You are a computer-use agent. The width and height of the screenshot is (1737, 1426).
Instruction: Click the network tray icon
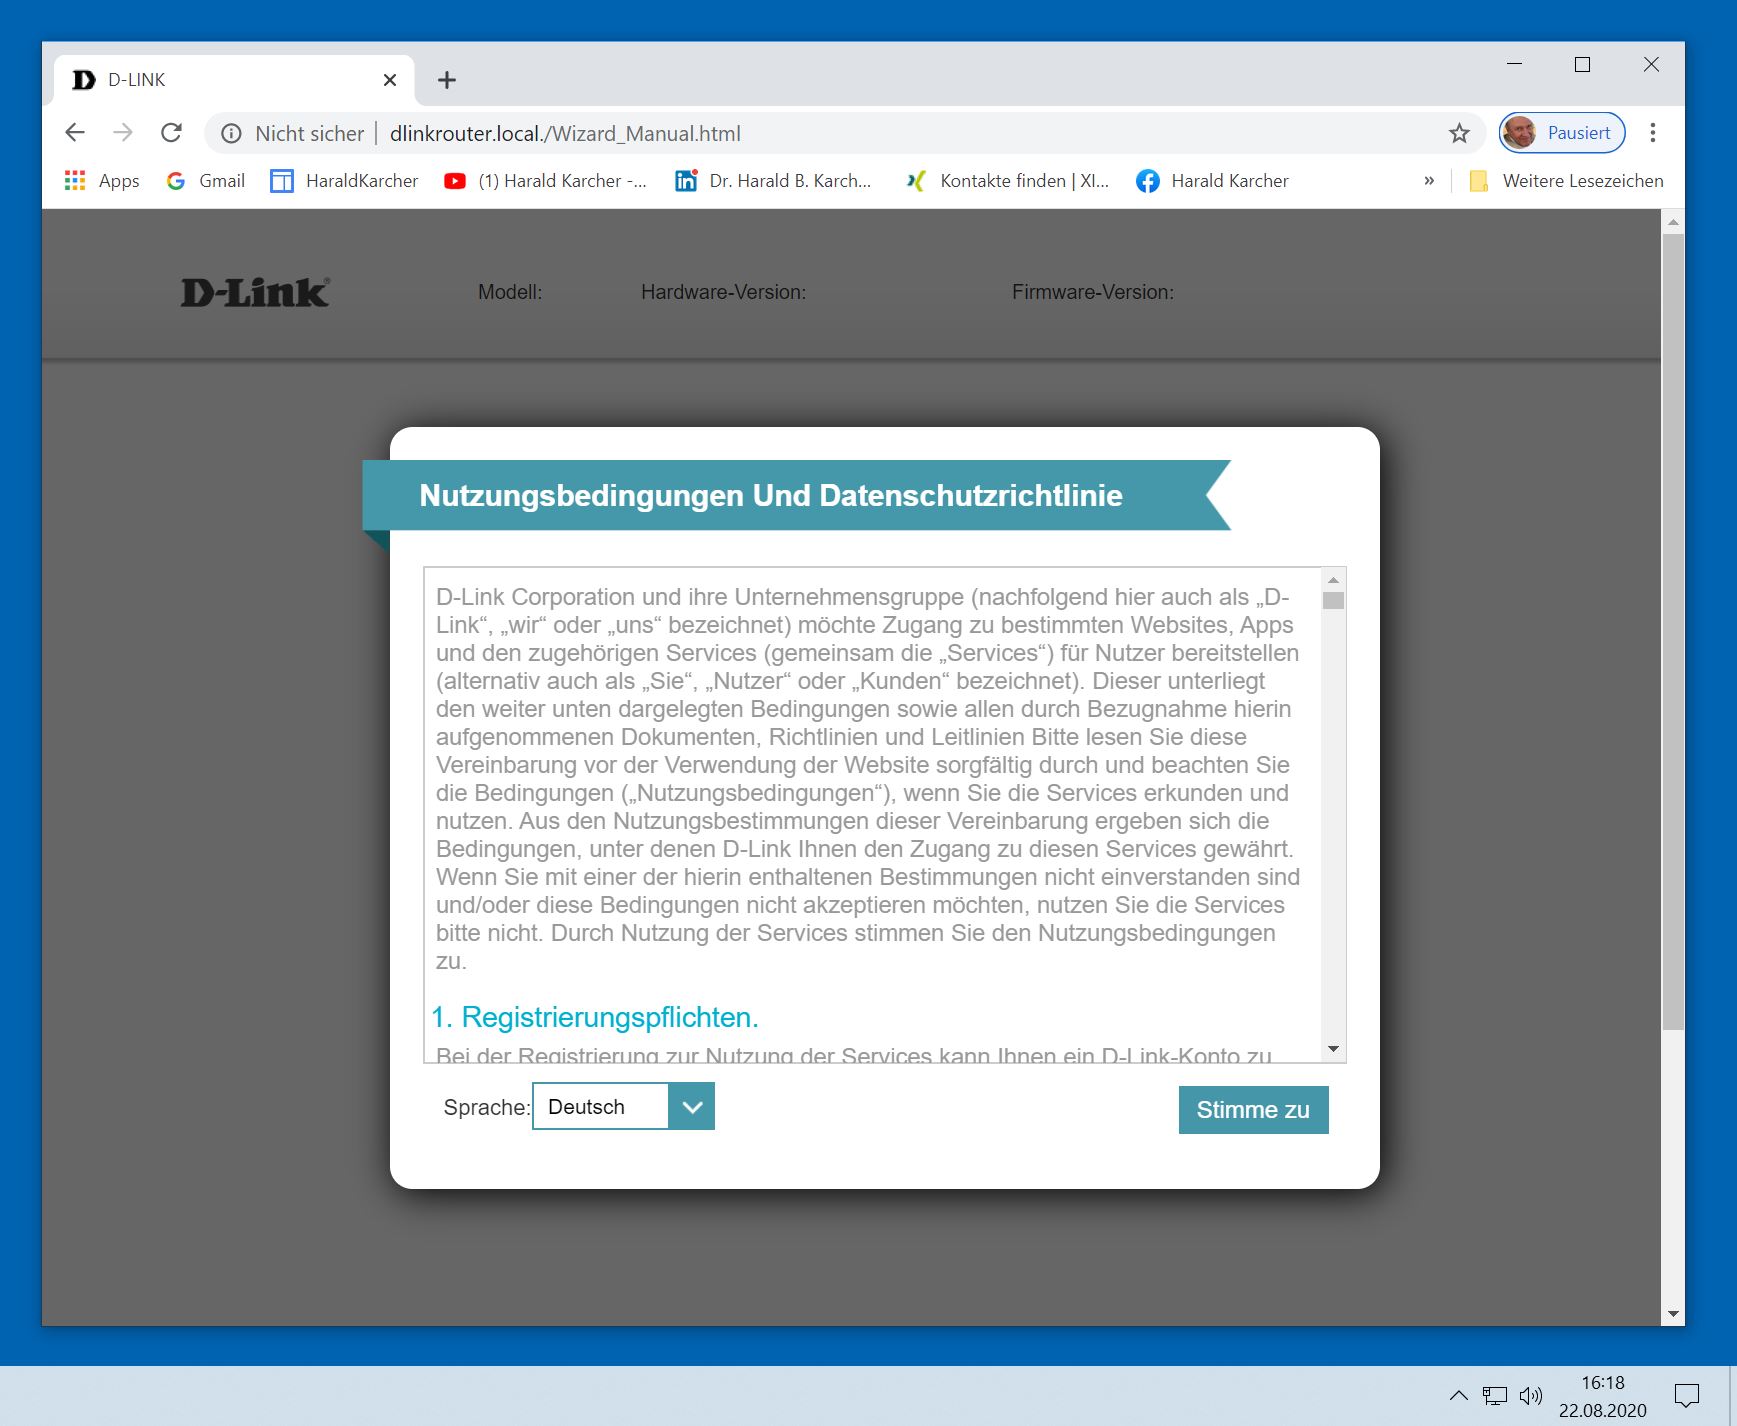tap(1495, 1396)
